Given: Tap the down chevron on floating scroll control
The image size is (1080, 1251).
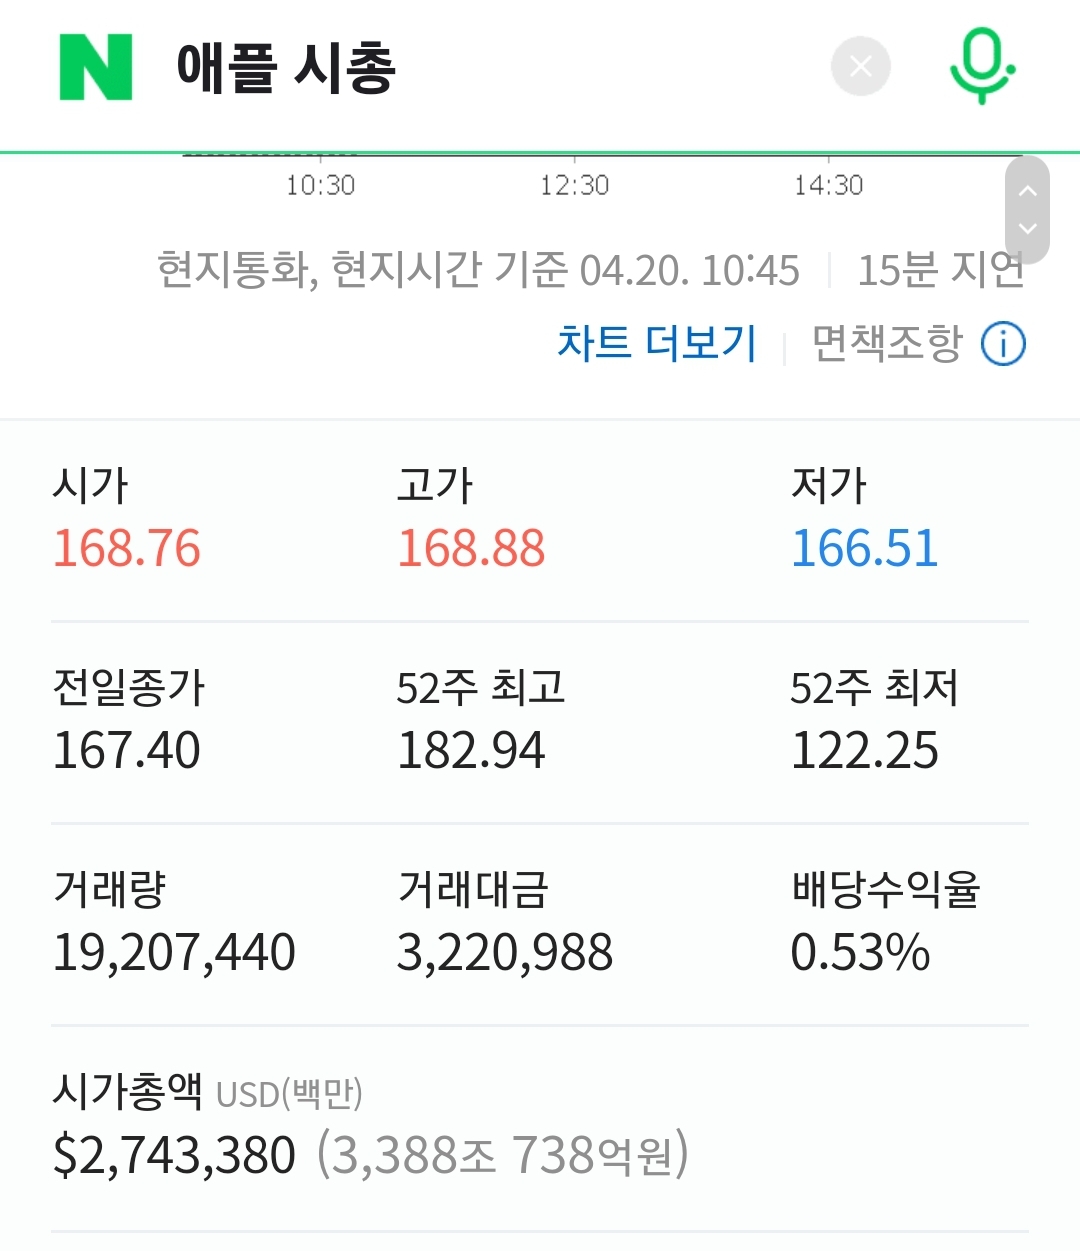Looking at the screenshot, I should pyautogui.click(x=1027, y=229).
